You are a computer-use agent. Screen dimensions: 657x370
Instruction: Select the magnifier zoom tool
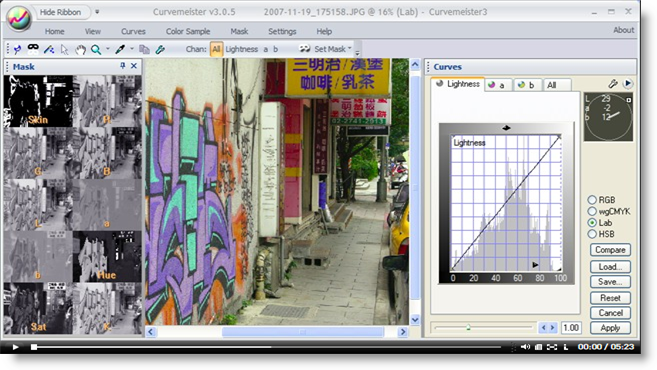tap(96, 49)
